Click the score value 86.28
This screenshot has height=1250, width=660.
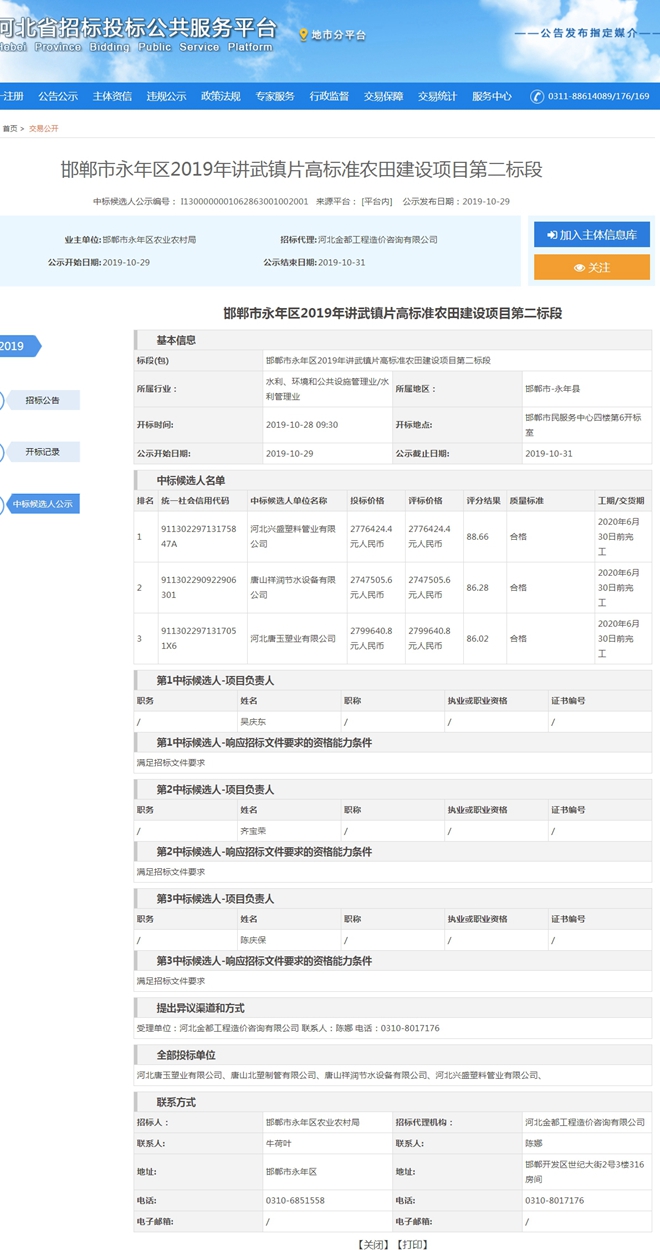pos(477,587)
